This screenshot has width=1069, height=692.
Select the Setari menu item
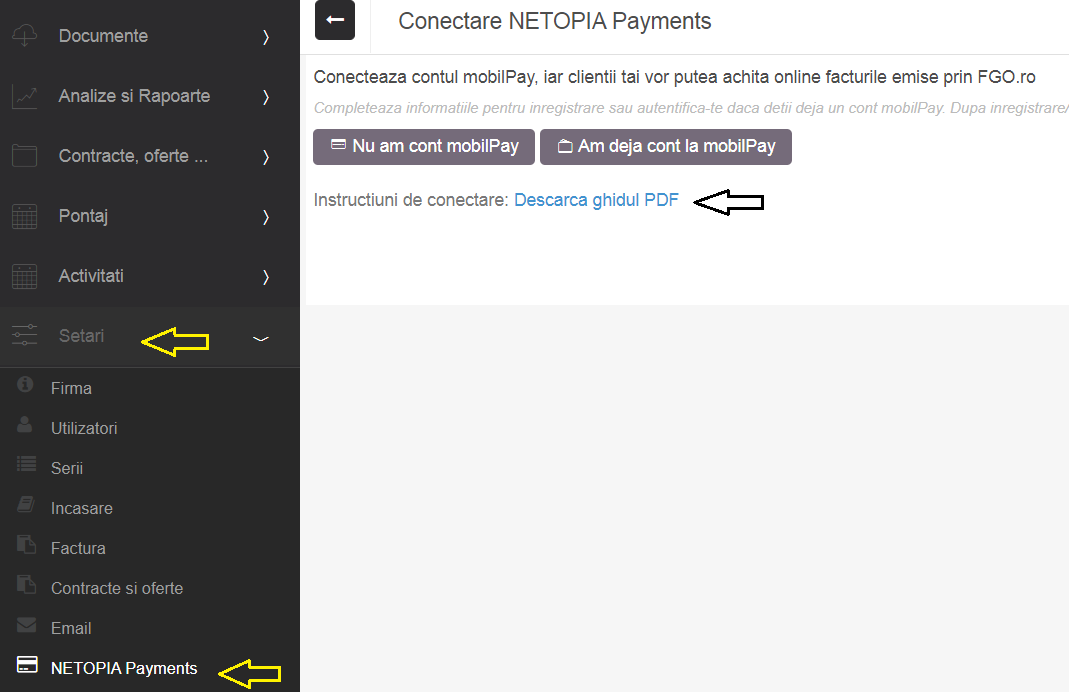(x=81, y=335)
